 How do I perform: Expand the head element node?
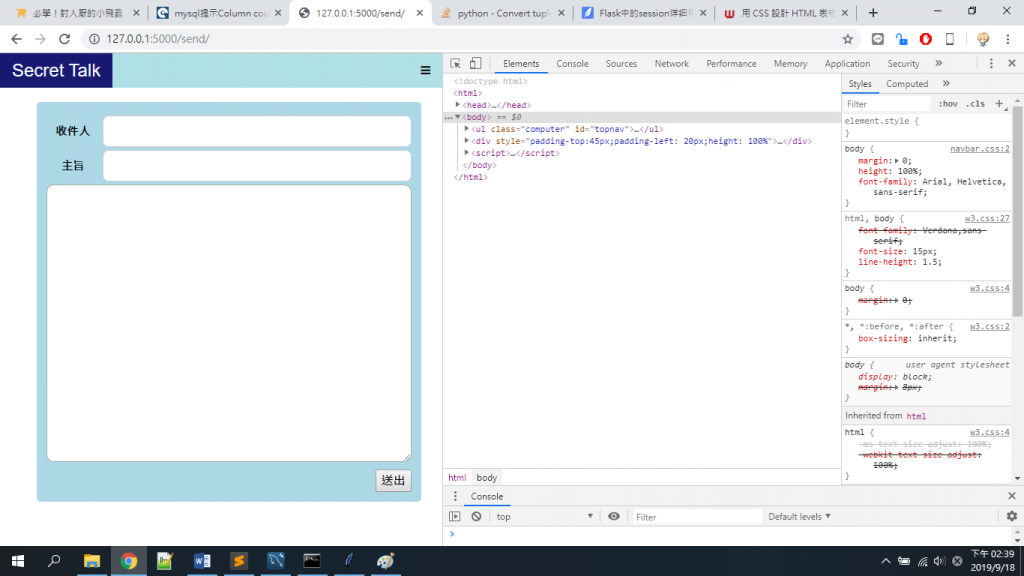[458, 105]
